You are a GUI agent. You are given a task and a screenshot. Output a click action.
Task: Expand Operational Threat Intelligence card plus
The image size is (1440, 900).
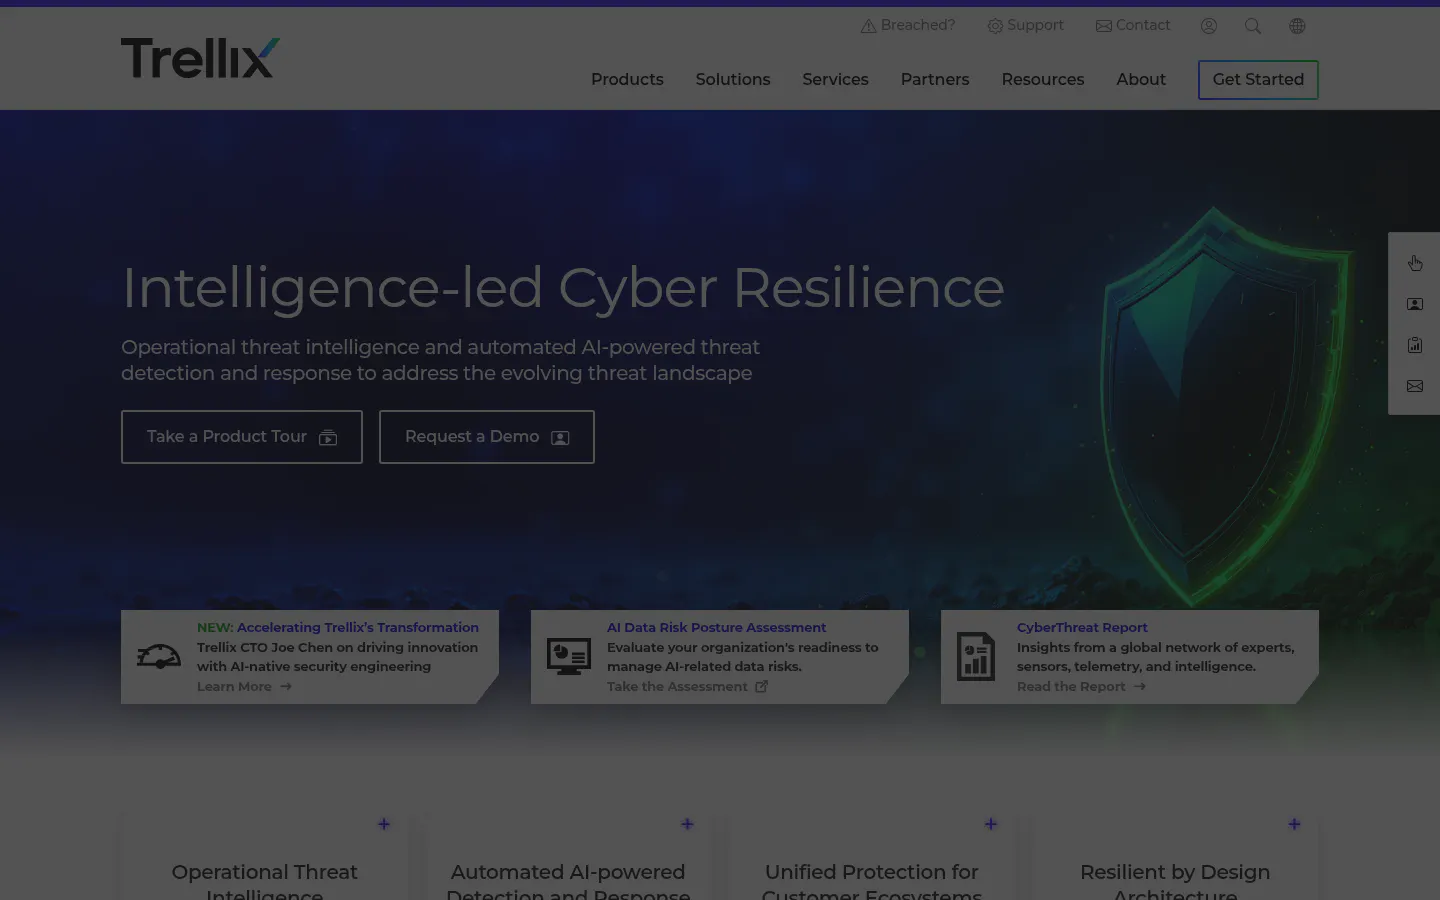click(x=384, y=824)
